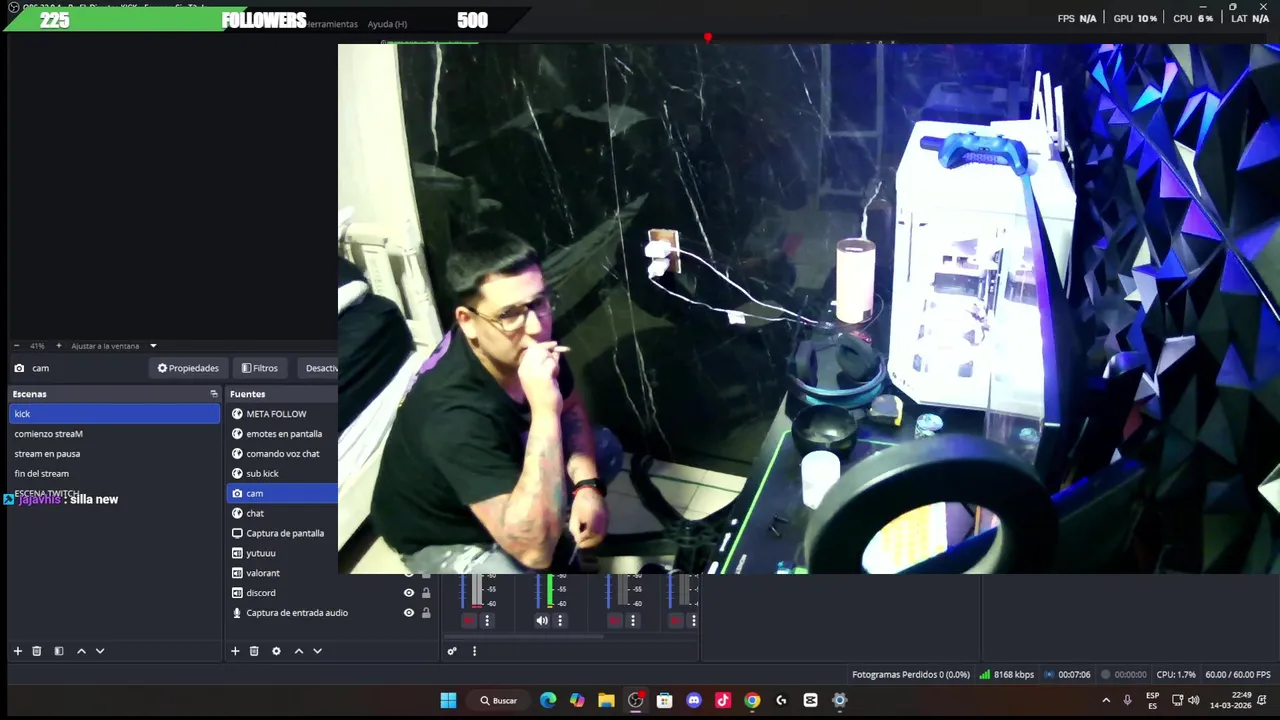The height and width of the screenshot is (720, 1280).
Task: Open three-dot menu beside the speaker icon
Action: point(560,621)
